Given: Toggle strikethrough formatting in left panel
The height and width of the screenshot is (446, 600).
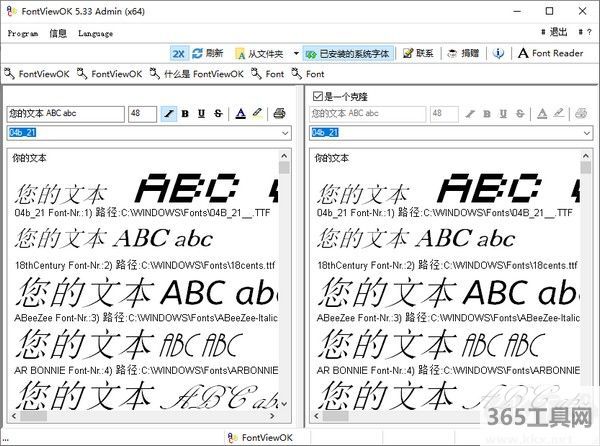Looking at the screenshot, I should (x=218, y=114).
